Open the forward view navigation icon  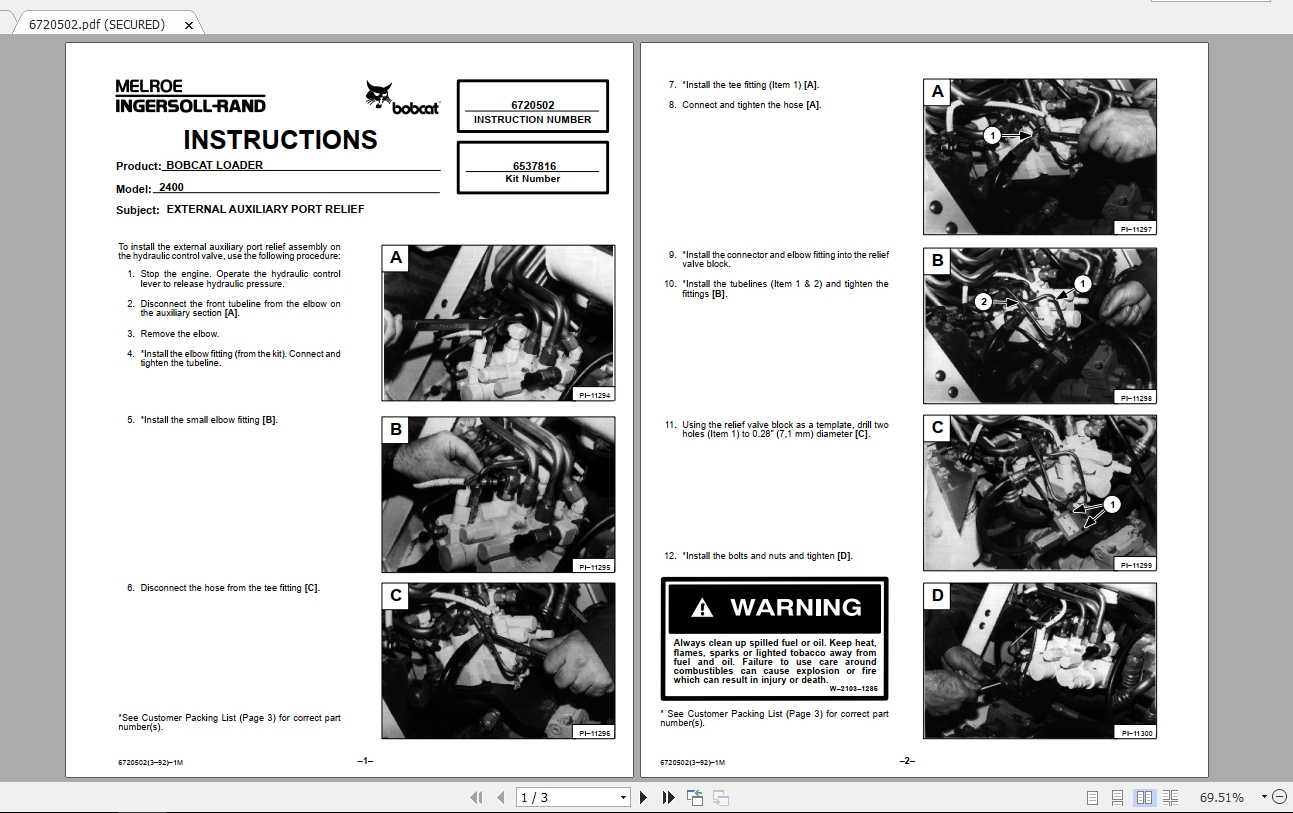(720, 797)
